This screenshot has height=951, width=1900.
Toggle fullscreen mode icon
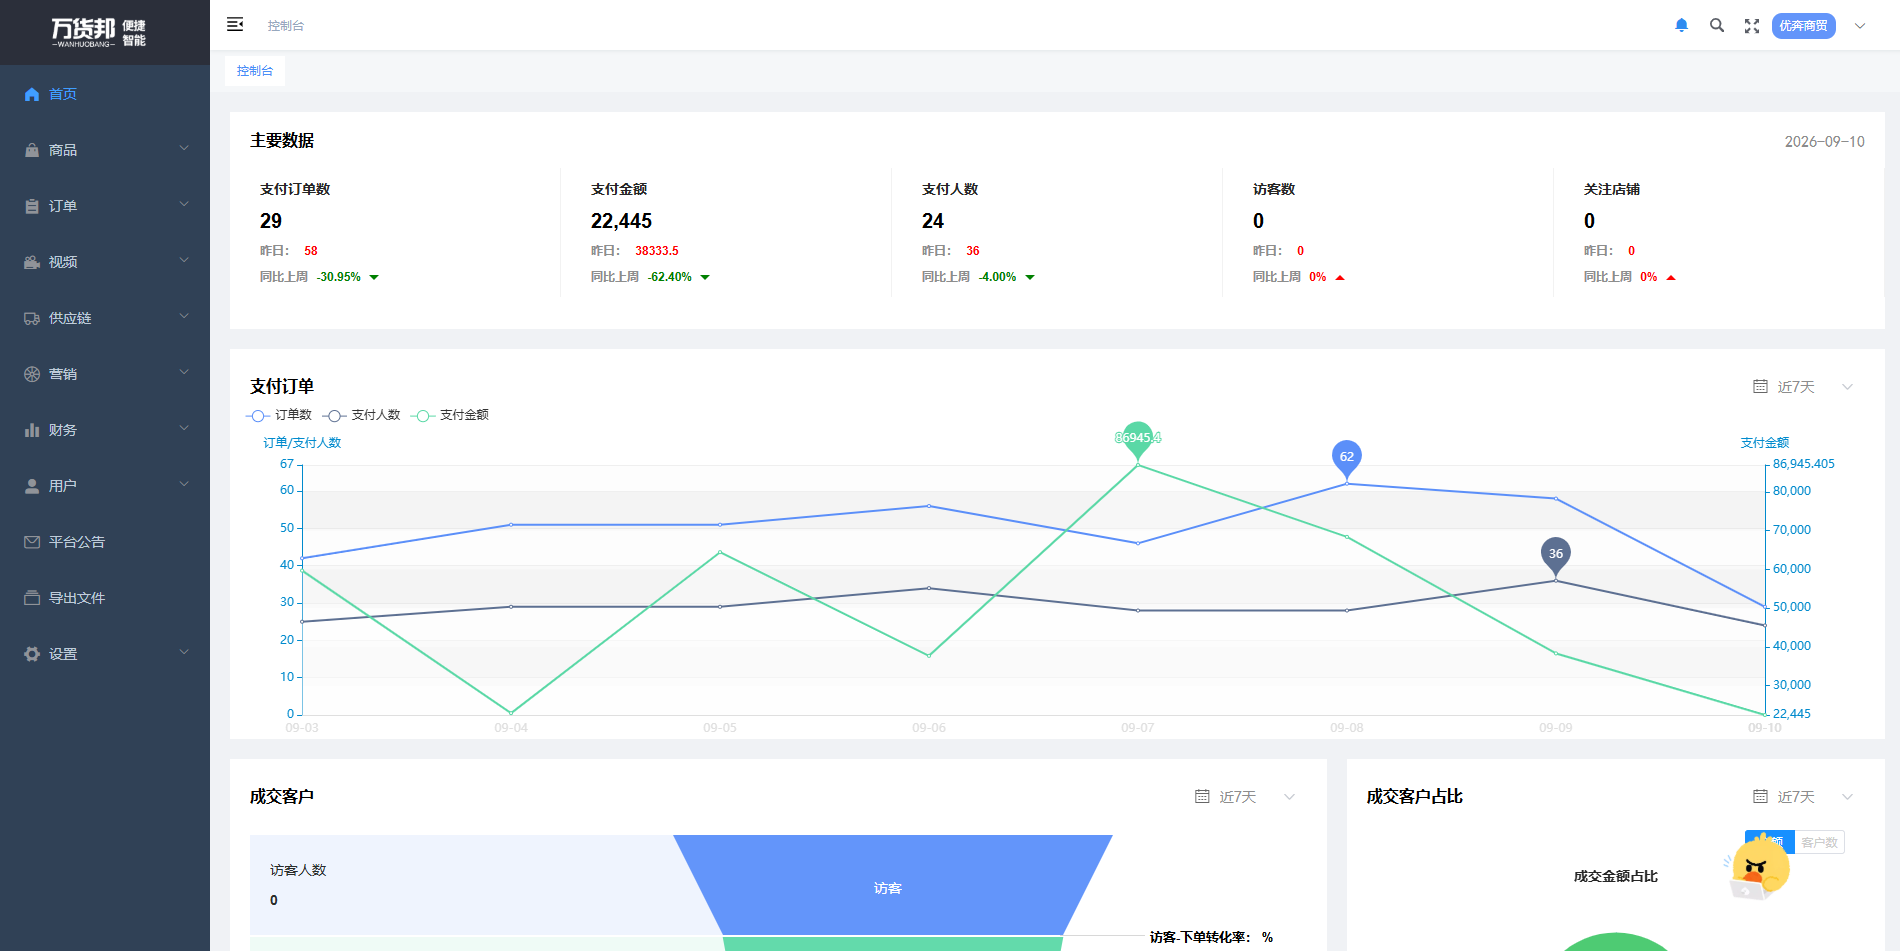(x=1752, y=26)
